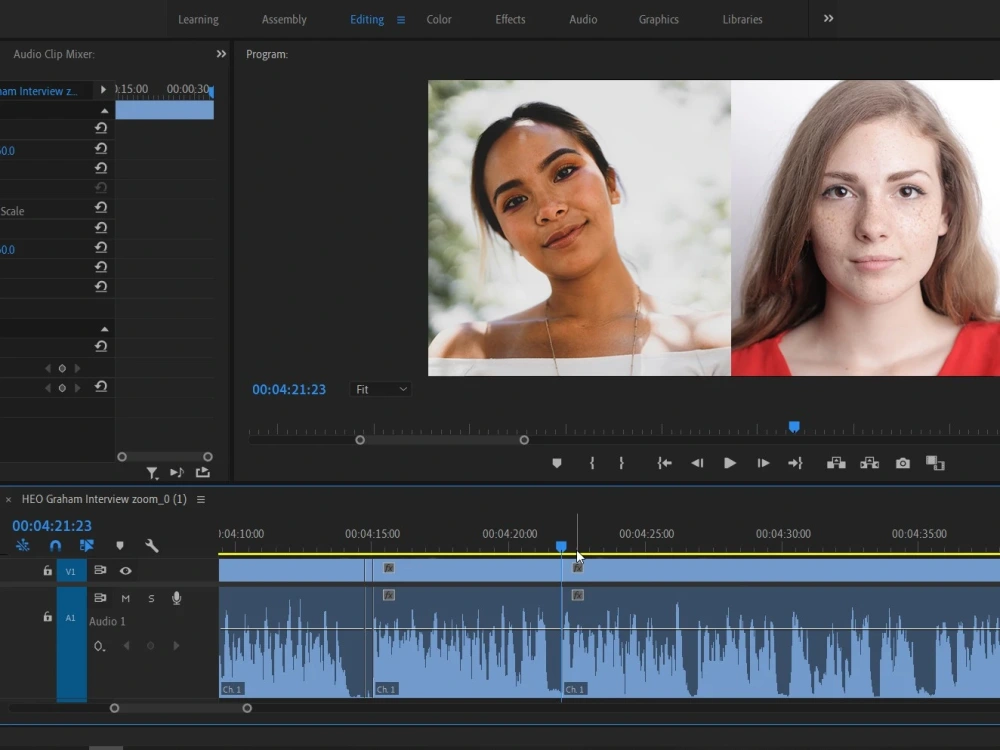Jump to the Out point

tap(795, 463)
